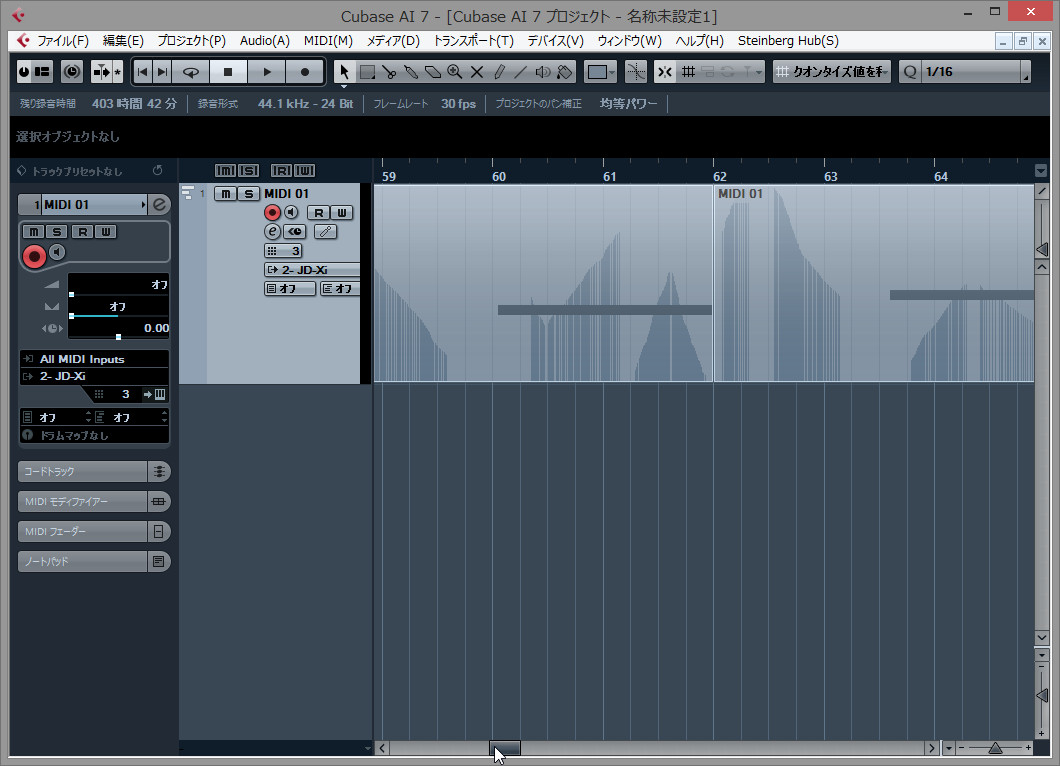Choose the Split scissors tool
The height and width of the screenshot is (766, 1060).
tap(389, 72)
